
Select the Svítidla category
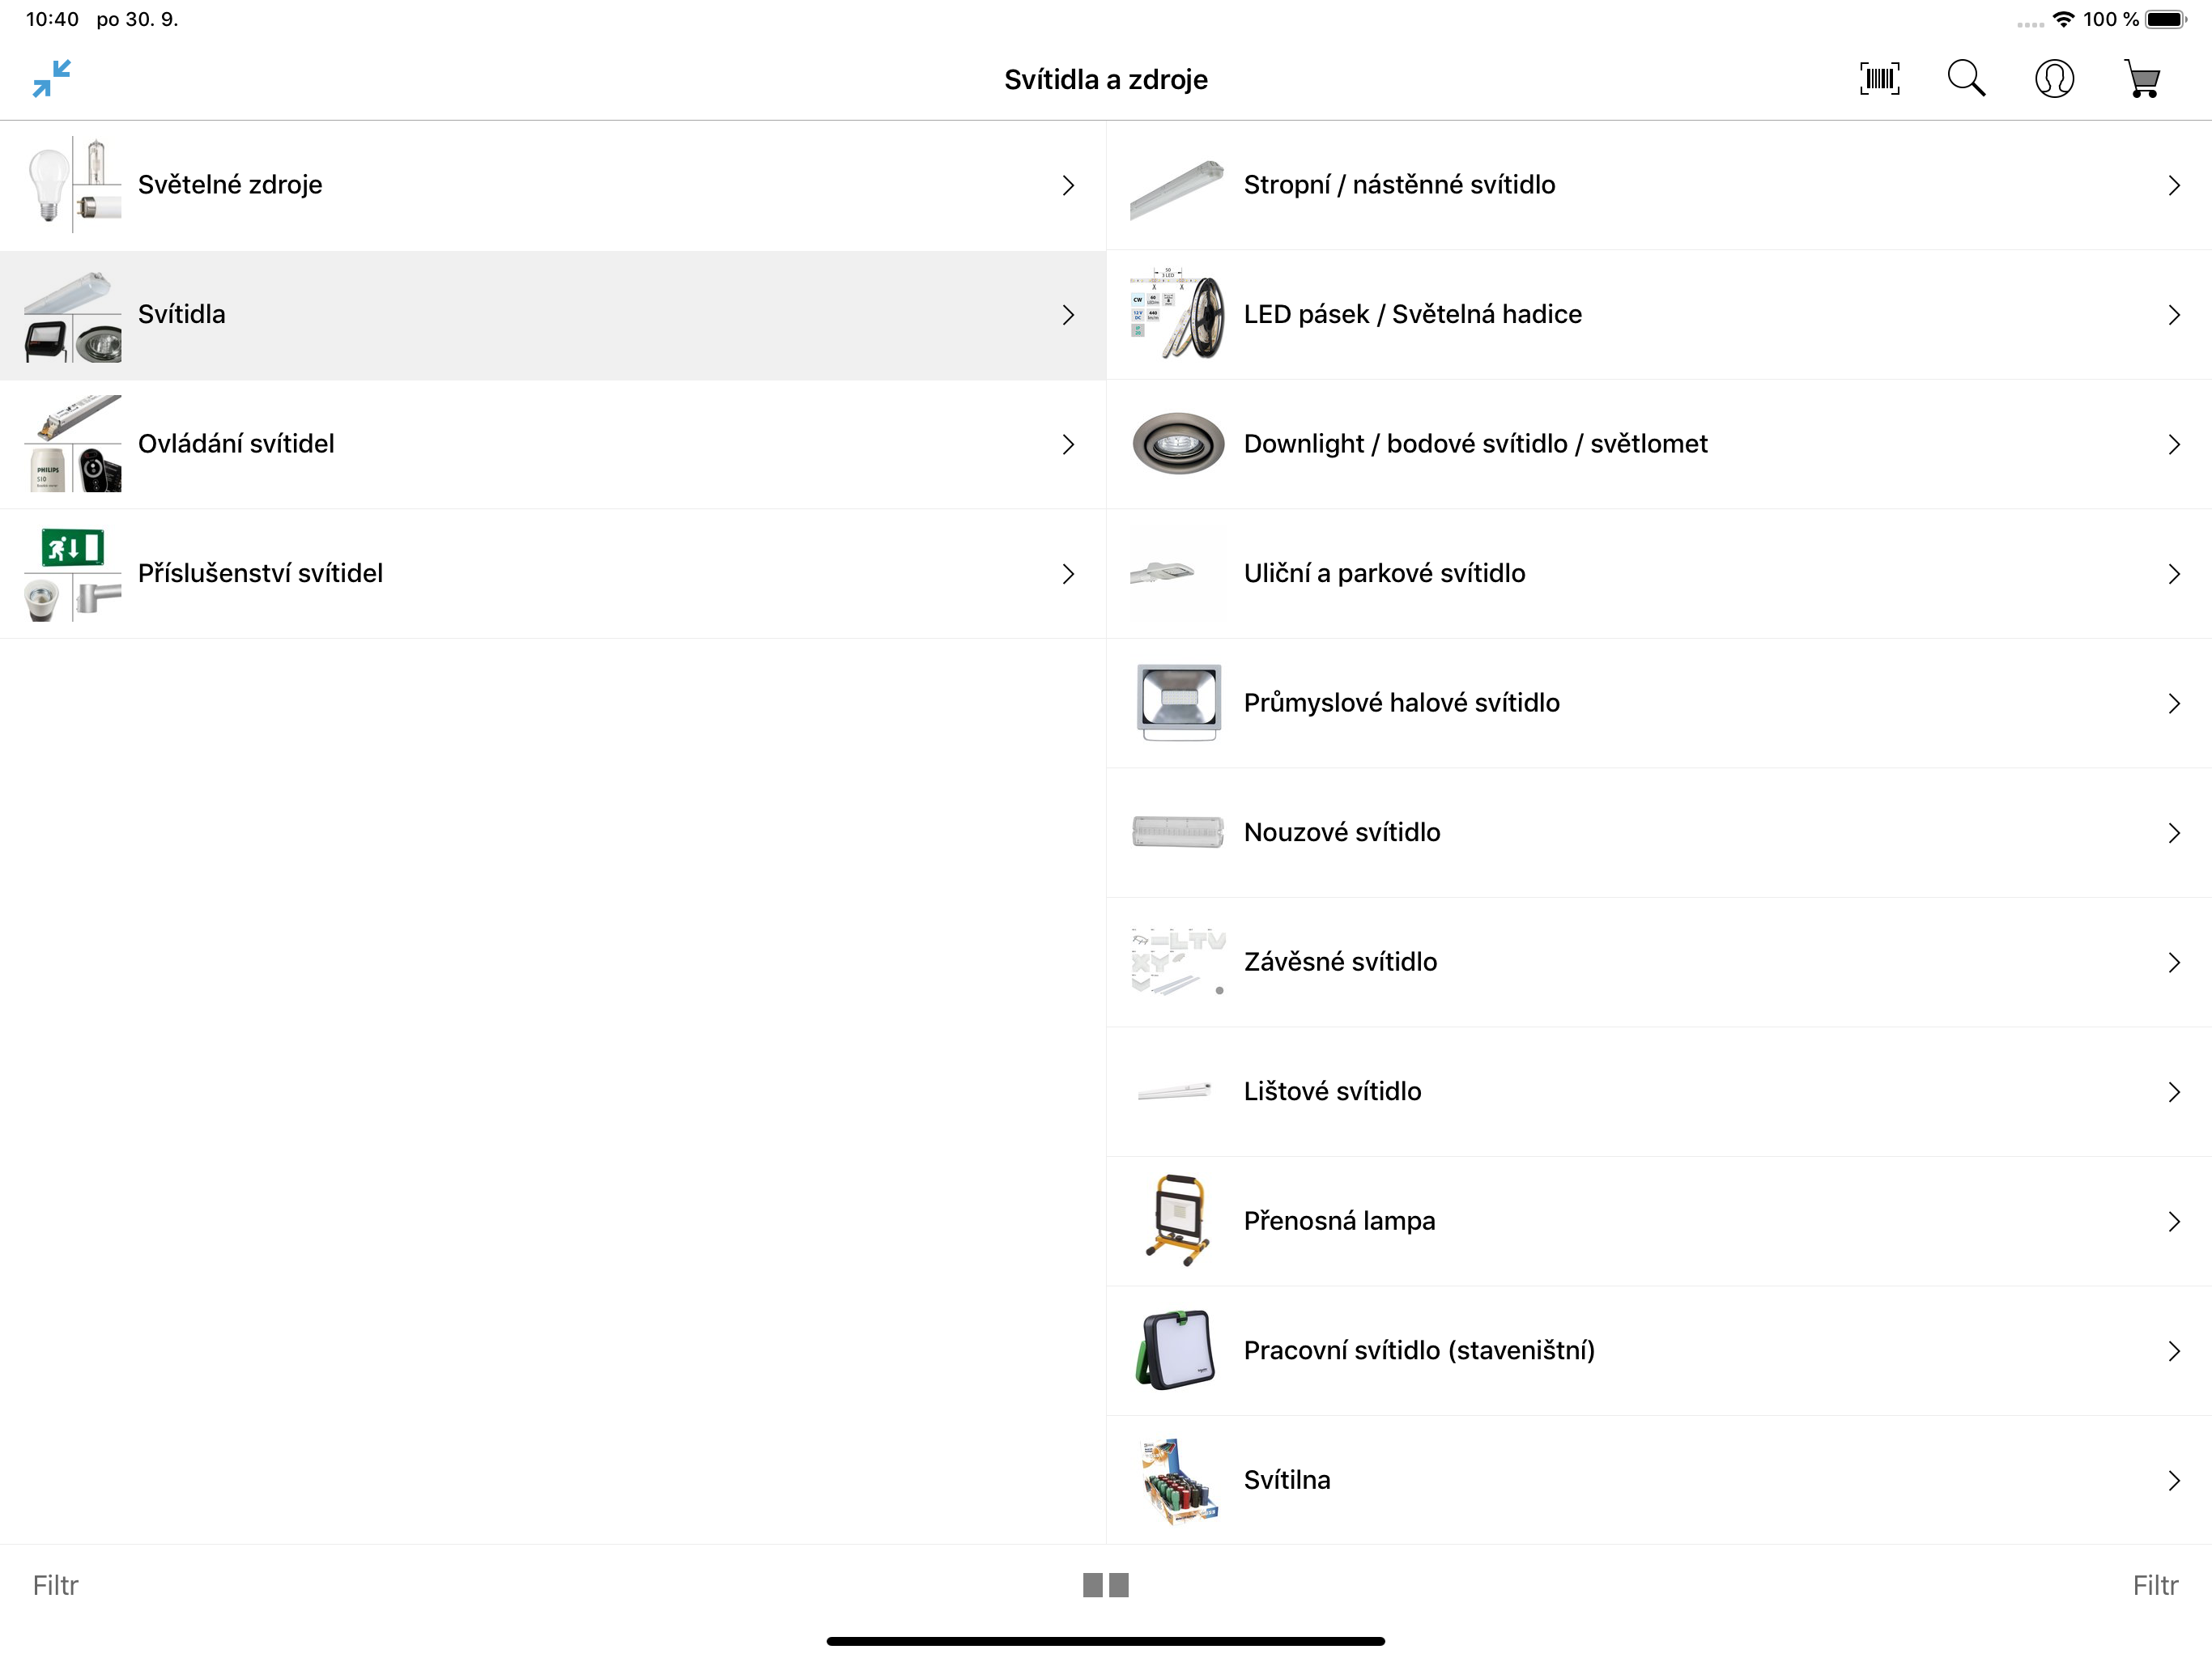553,315
